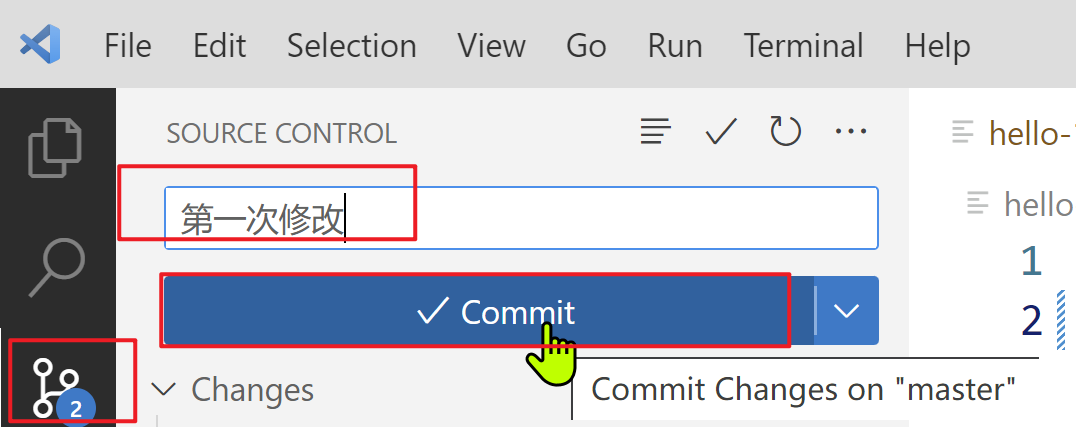Open the Selection menu
The width and height of the screenshot is (1076, 427).
pyautogui.click(x=351, y=46)
